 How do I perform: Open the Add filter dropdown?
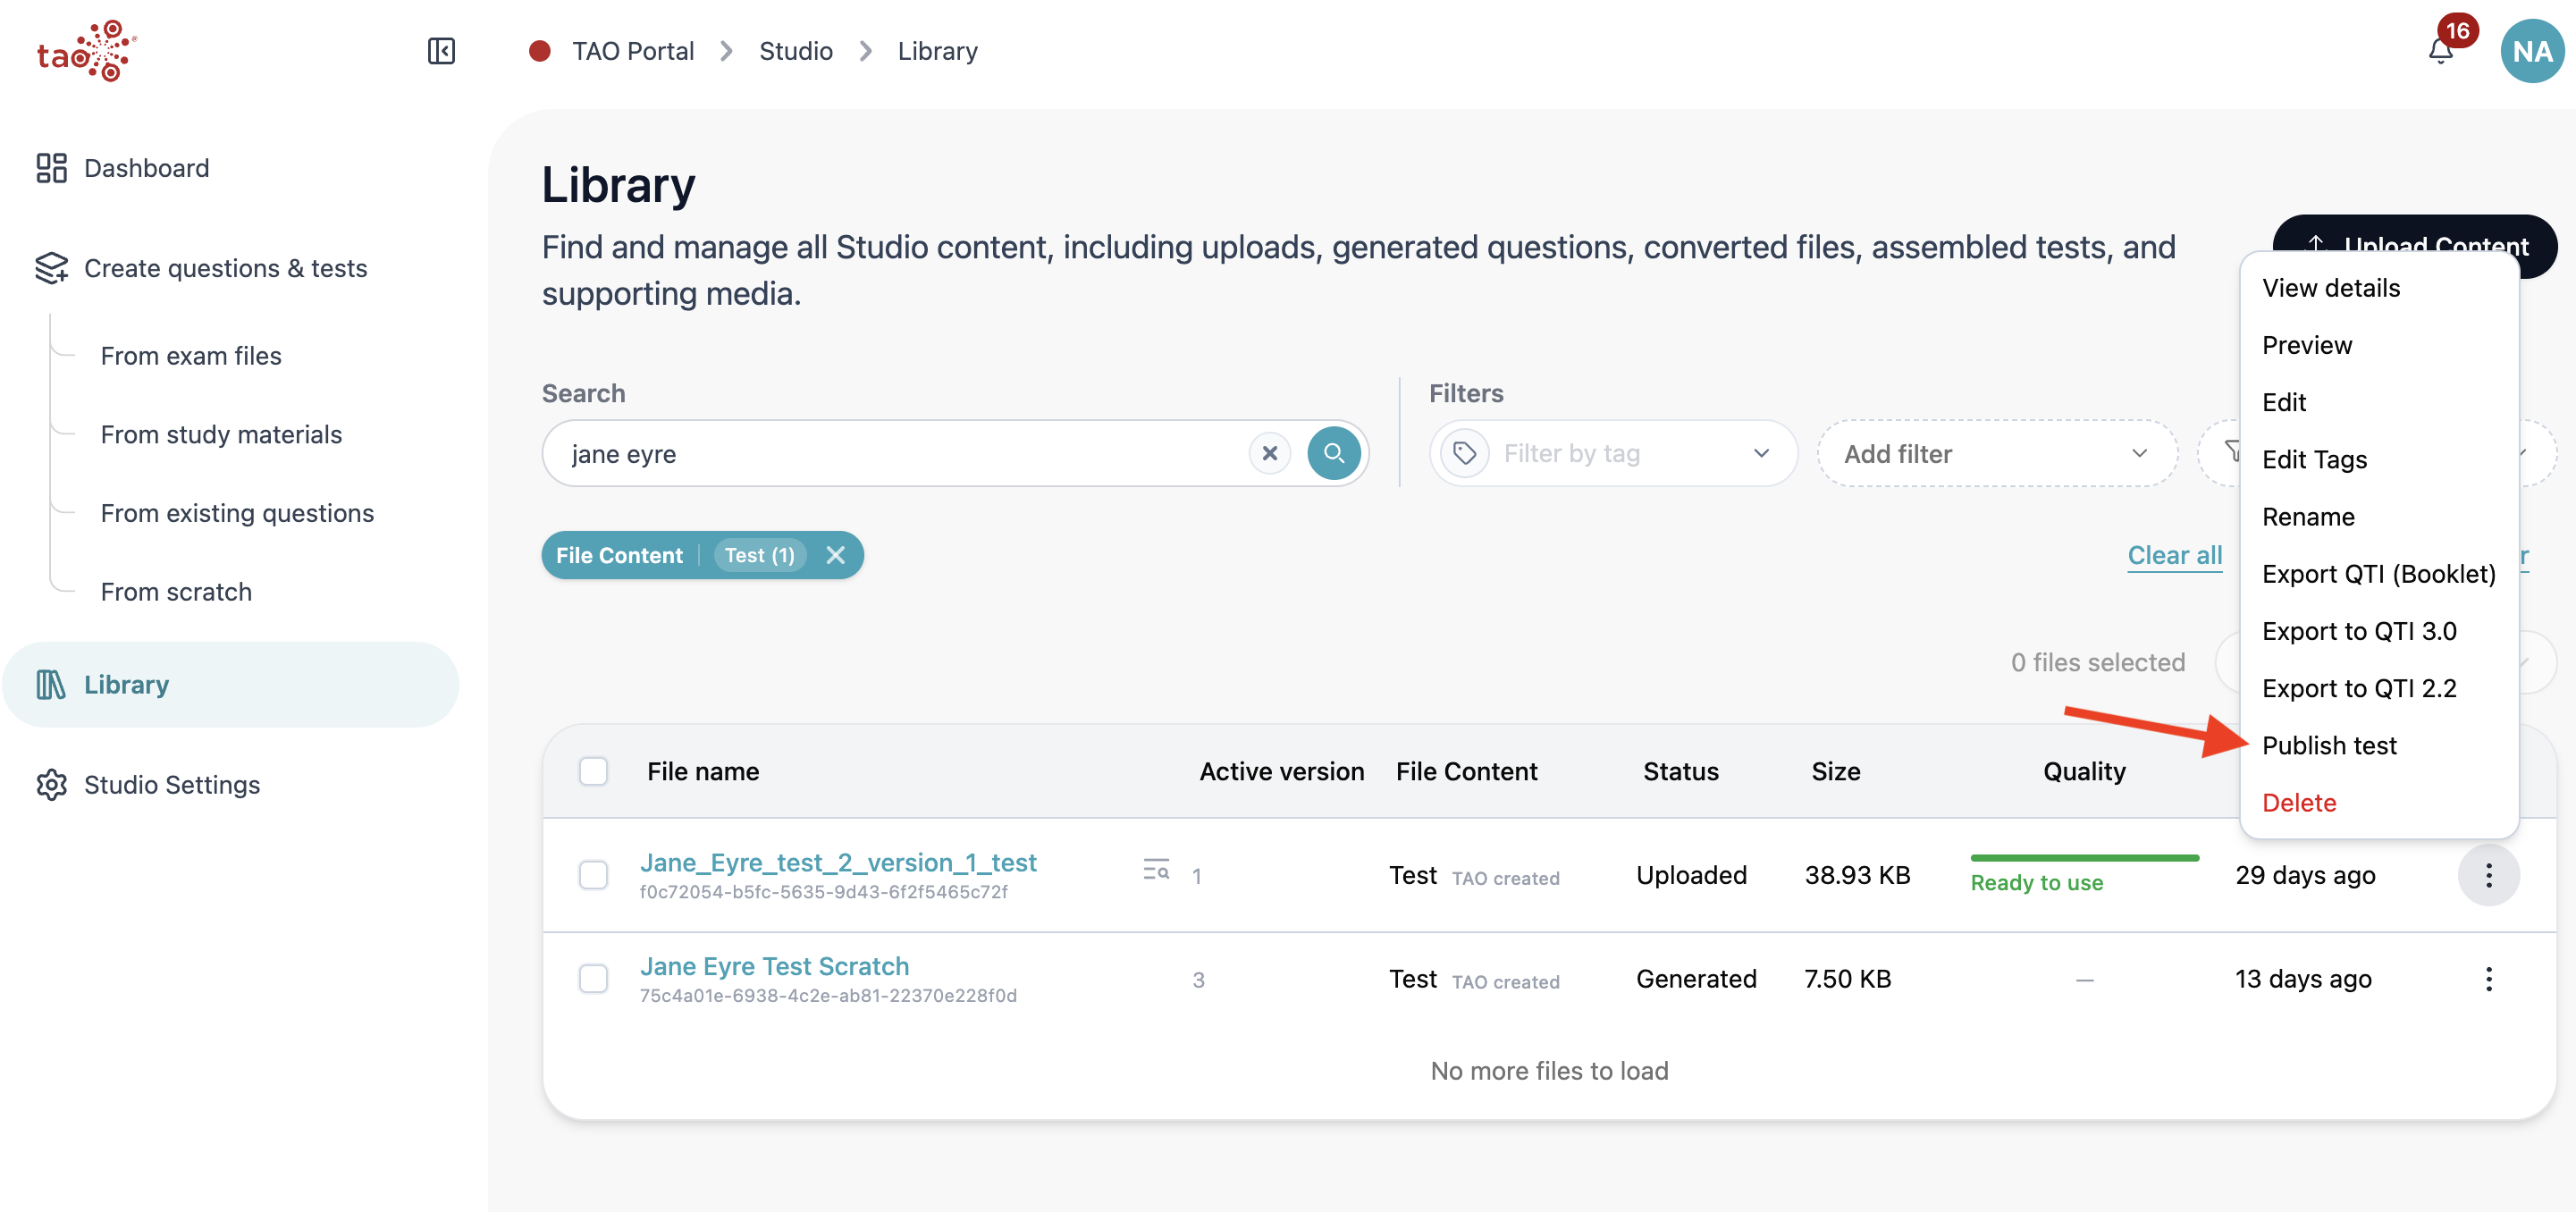tap(1996, 453)
